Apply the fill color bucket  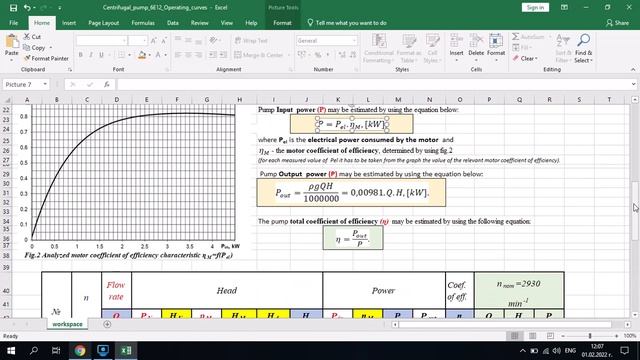tap(142, 55)
